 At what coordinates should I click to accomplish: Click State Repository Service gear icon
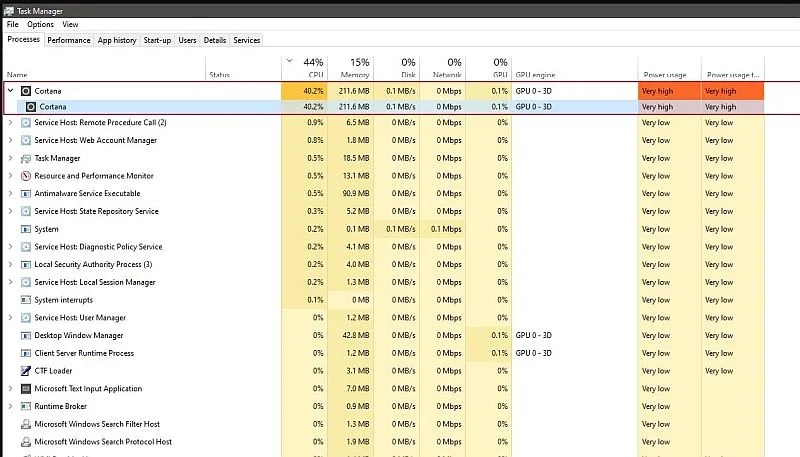[26, 211]
